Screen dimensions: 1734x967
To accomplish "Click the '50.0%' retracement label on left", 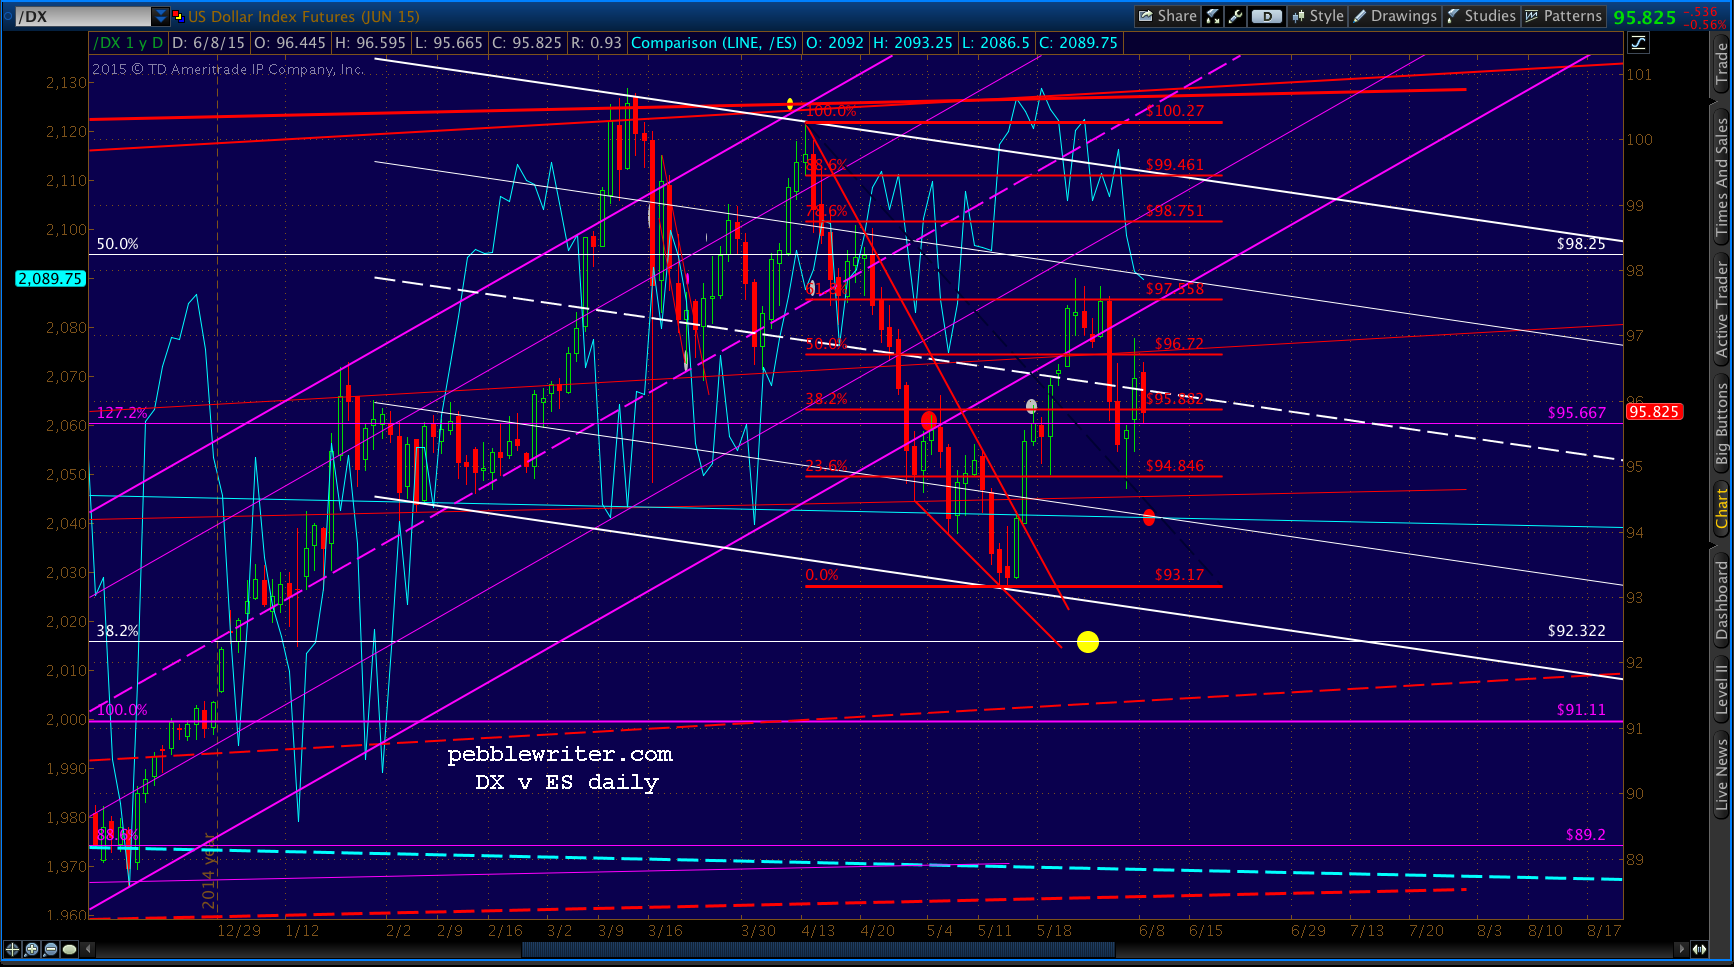I will (118, 244).
